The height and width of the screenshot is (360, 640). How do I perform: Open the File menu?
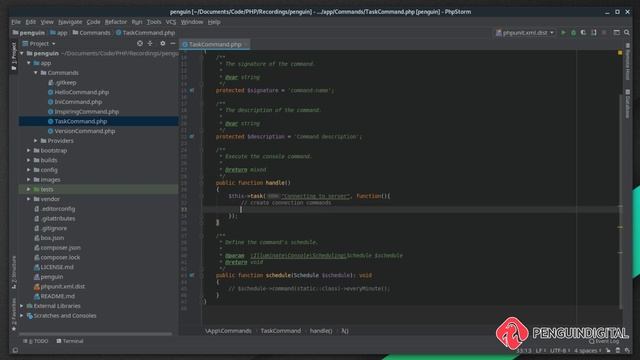click(16, 22)
